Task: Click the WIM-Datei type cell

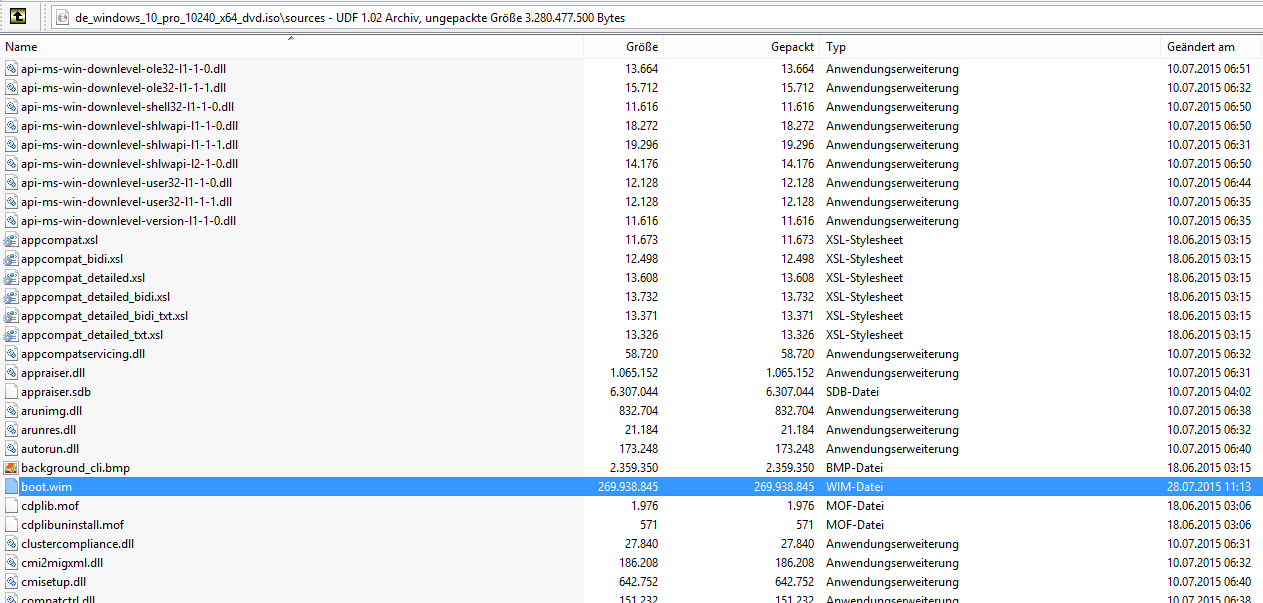Action: tap(854, 487)
